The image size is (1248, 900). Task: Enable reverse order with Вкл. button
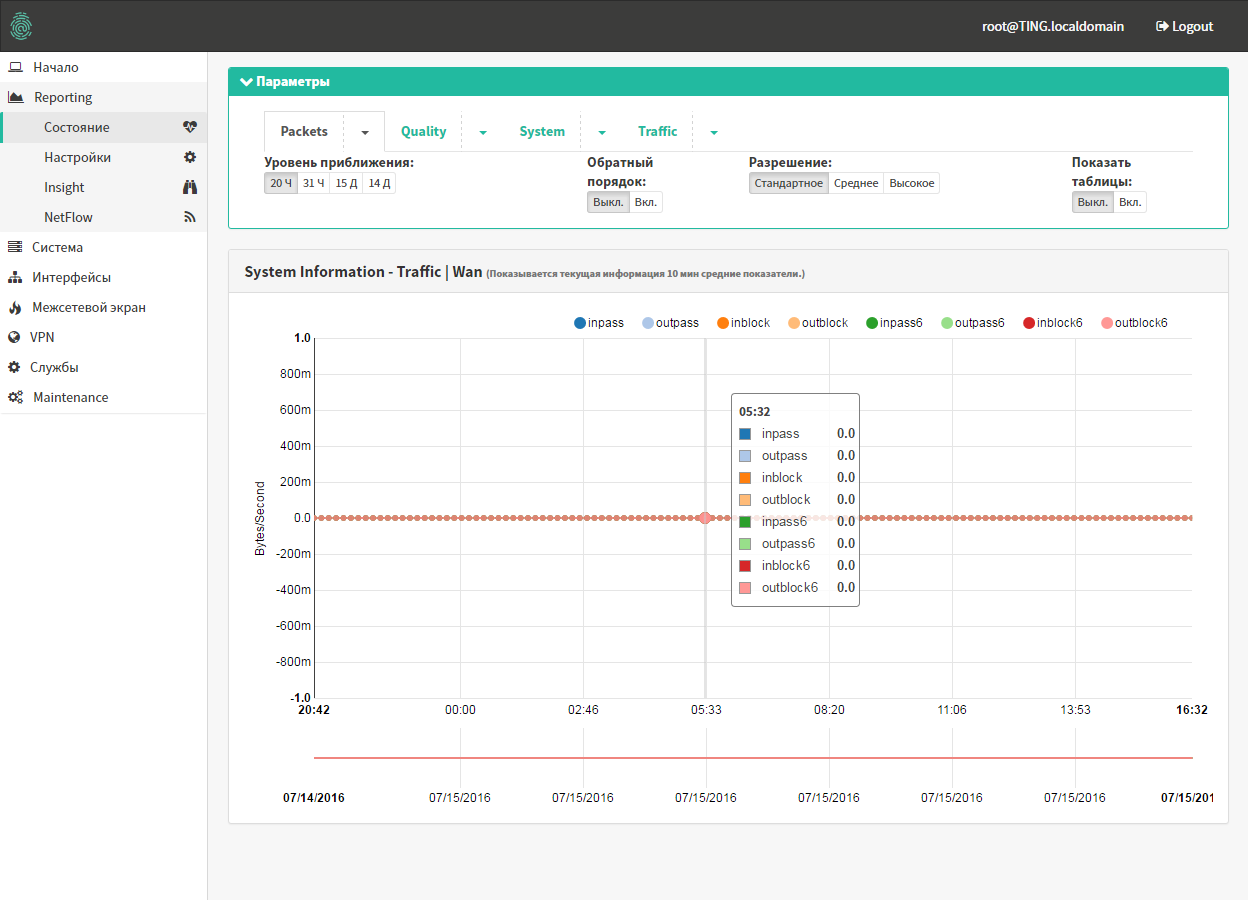click(x=646, y=202)
